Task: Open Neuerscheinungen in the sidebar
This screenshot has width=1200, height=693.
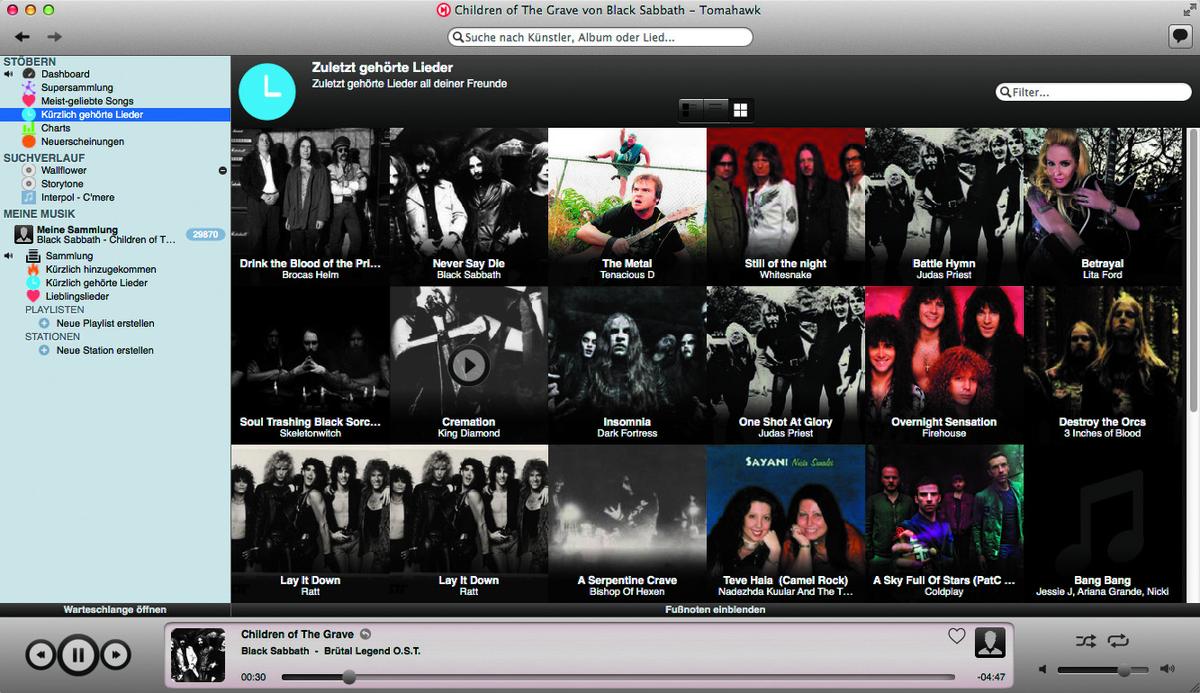Action: [82, 142]
